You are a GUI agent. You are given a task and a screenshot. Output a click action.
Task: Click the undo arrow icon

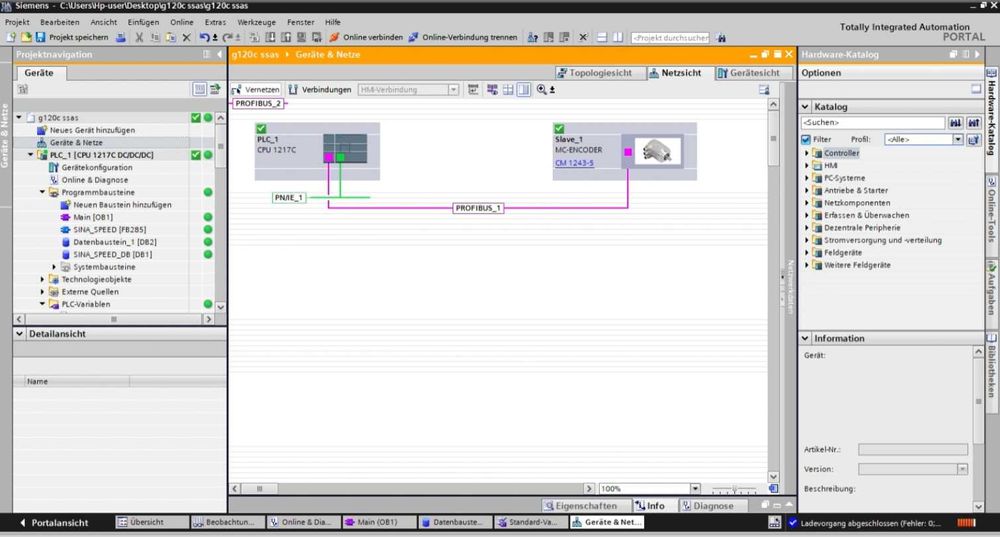[204, 38]
